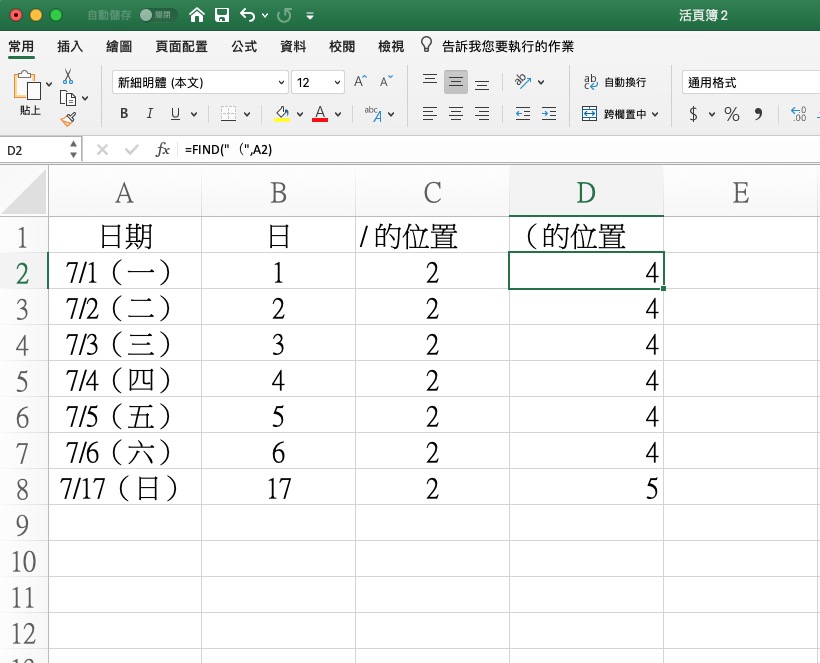820x663 pixels.
Task: Toggle Bold formatting
Action: click(x=124, y=114)
